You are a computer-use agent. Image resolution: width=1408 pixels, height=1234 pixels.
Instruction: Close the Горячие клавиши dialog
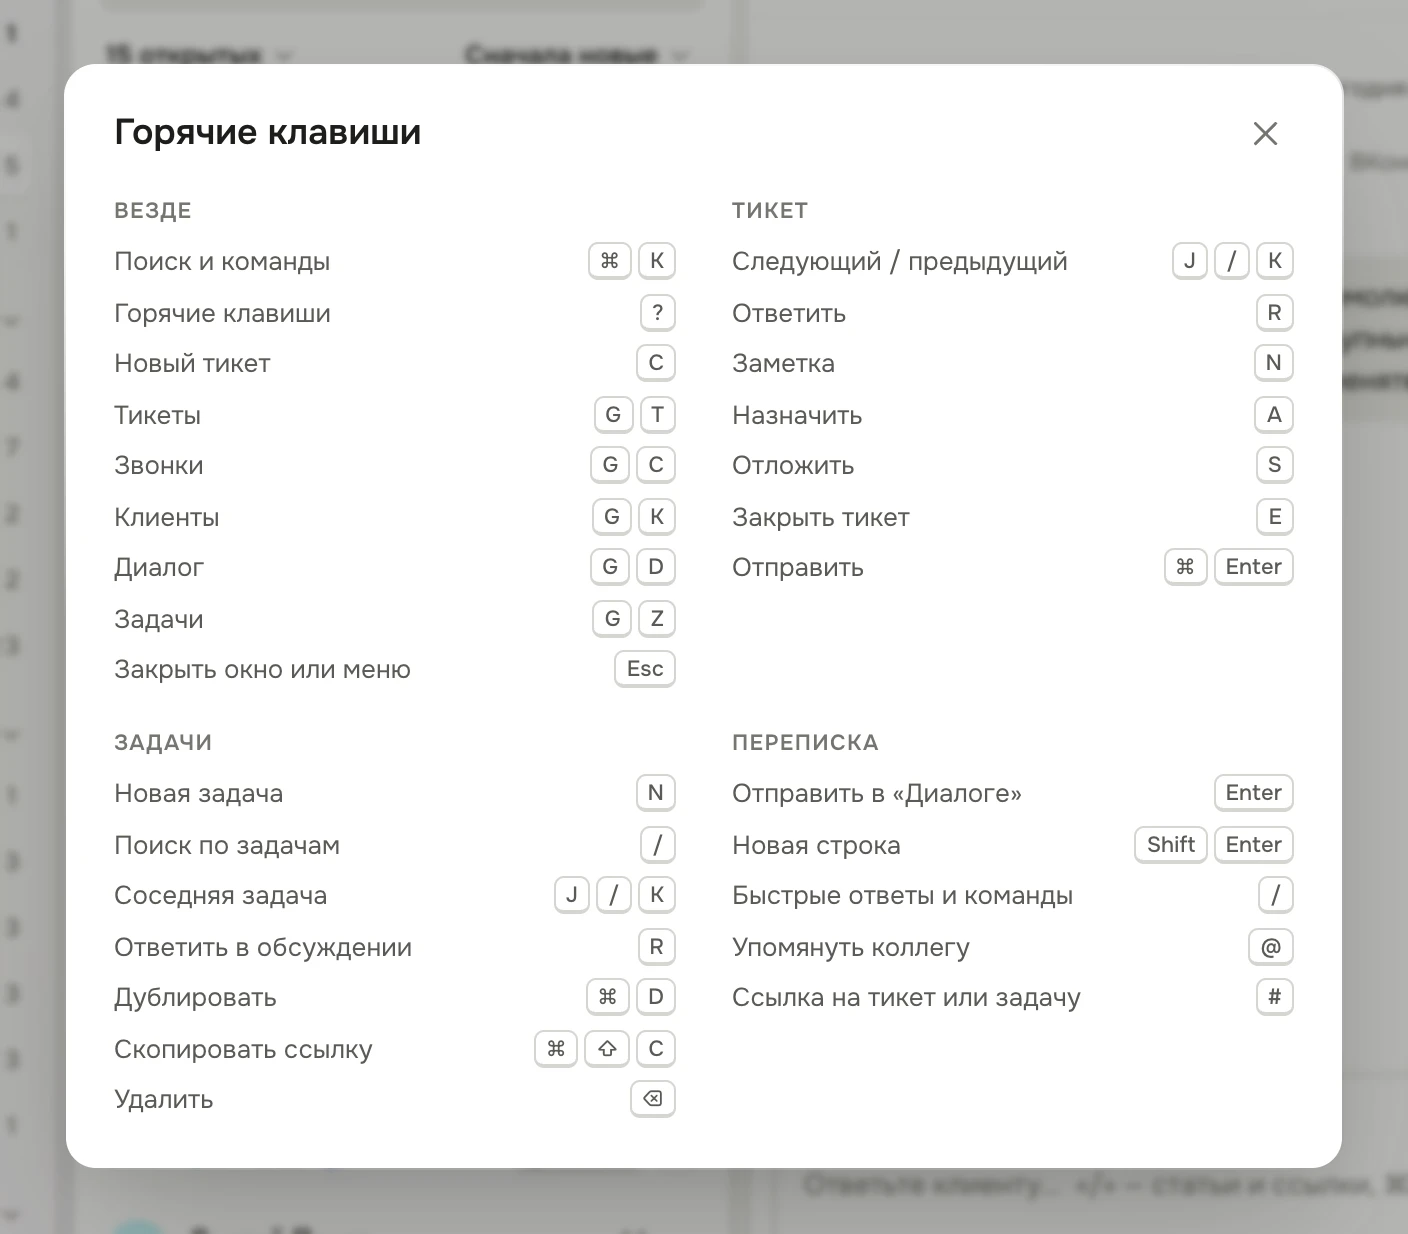tap(1265, 133)
